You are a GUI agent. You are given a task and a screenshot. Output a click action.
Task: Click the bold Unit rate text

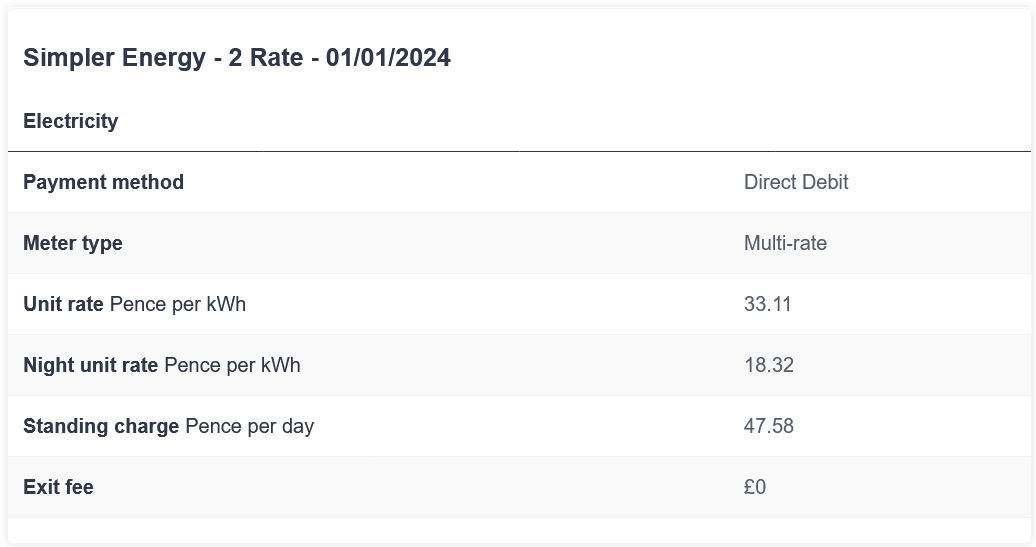point(63,304)
